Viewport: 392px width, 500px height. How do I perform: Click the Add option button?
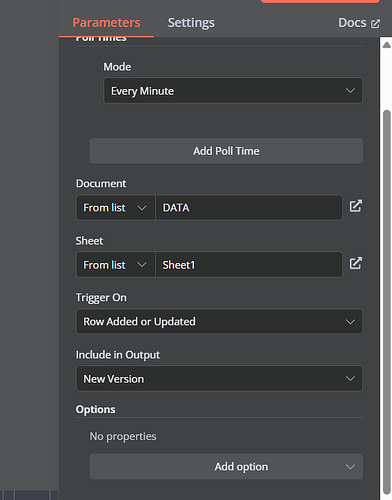pyautogui.click(x=226, y=467)
